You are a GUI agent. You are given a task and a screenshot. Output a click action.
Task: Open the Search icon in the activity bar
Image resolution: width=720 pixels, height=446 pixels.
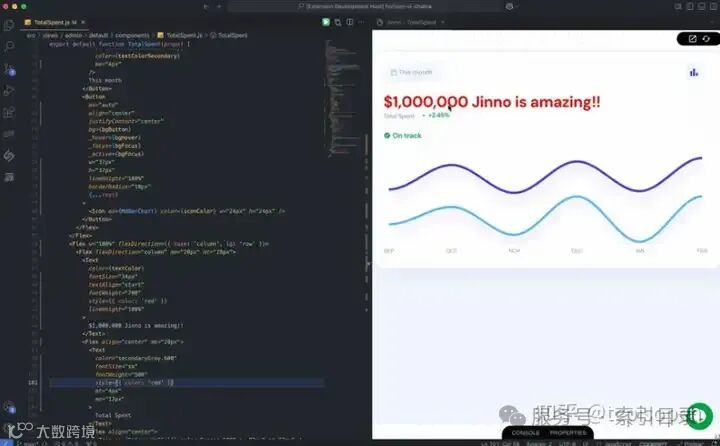[9, 46]
